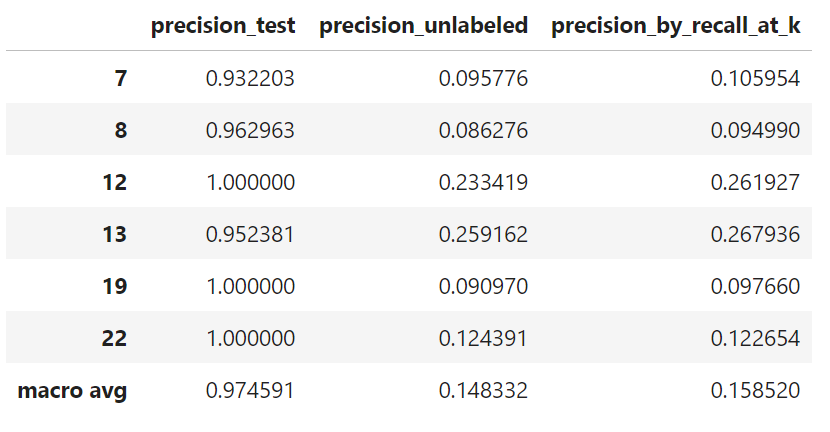This screenshot has width=830, height=432.
Task: Click precision_unlabeled value 0.233419
Action: click(x=483, y=183)
